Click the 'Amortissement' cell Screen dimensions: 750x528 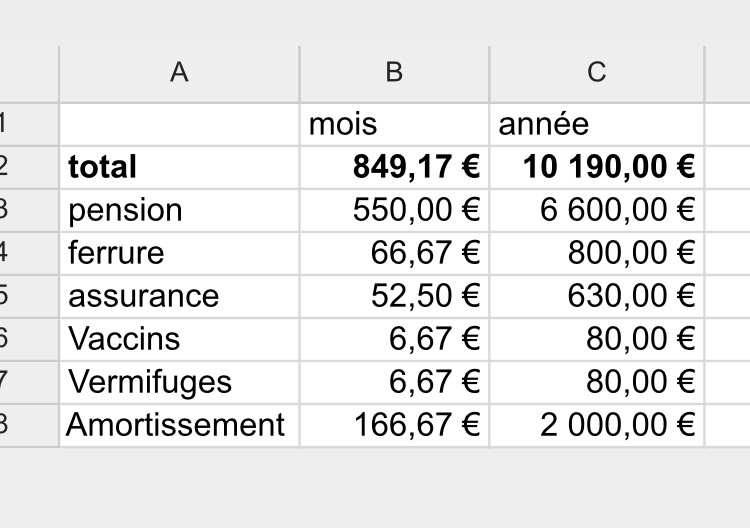point(179,426)
